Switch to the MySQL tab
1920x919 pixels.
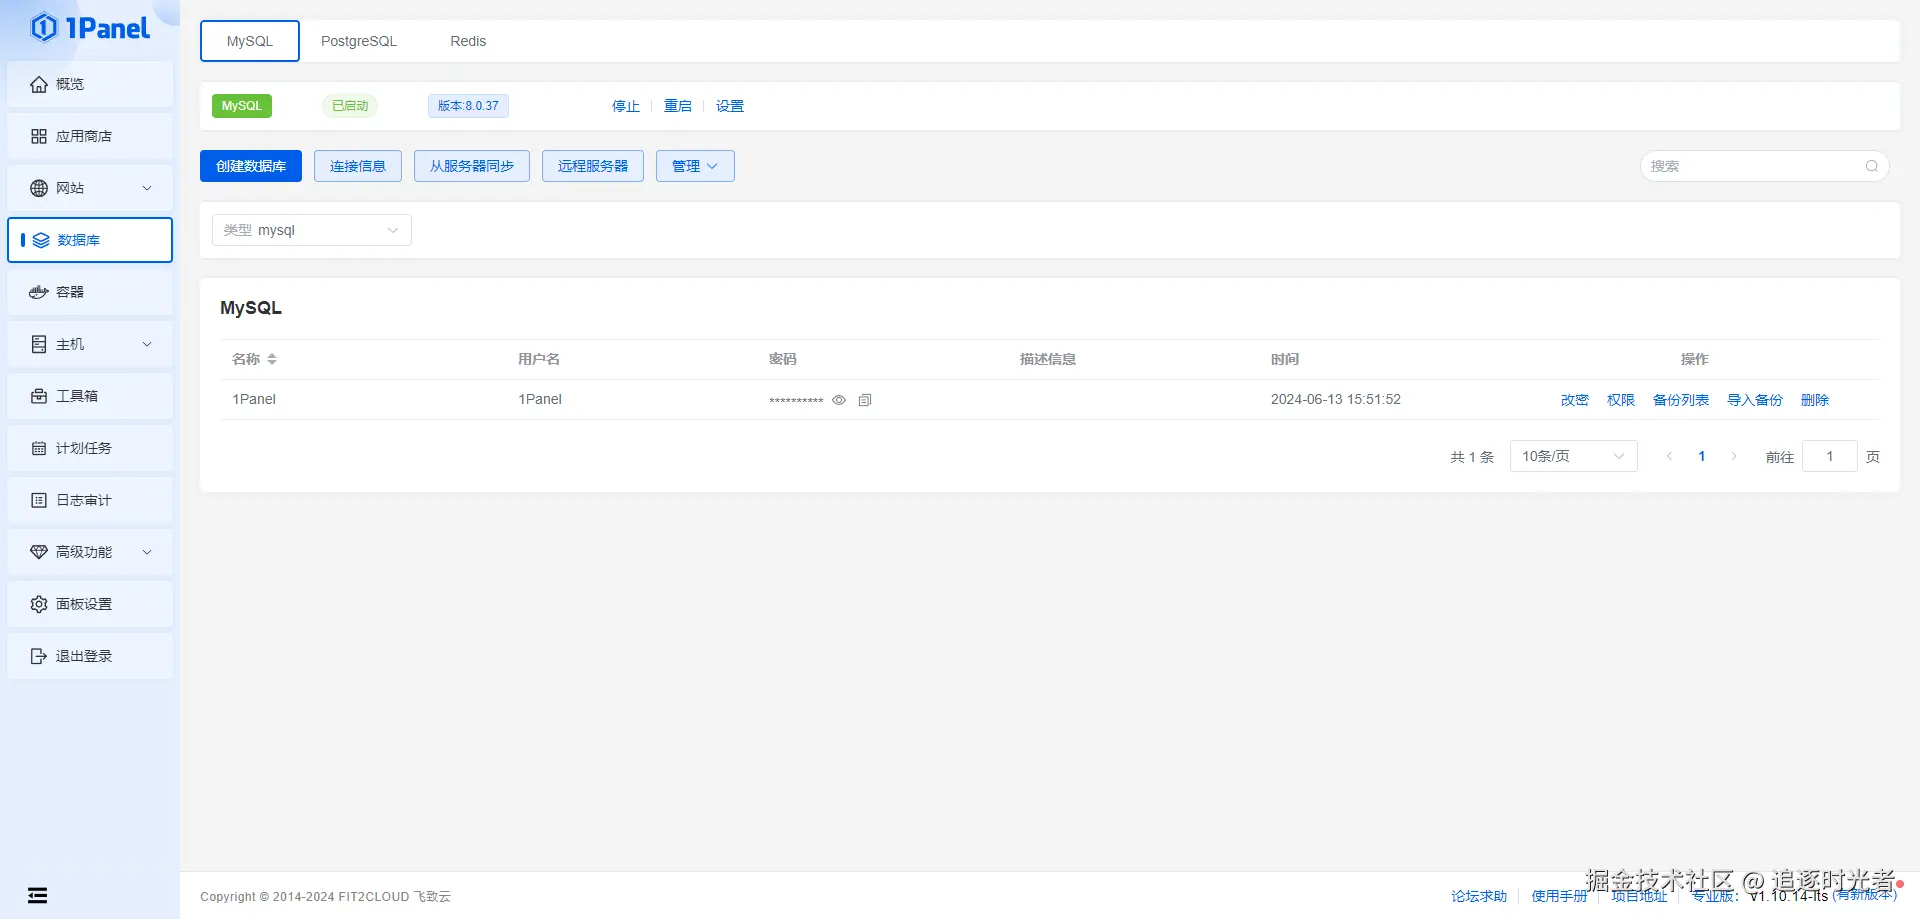[250, 41]
